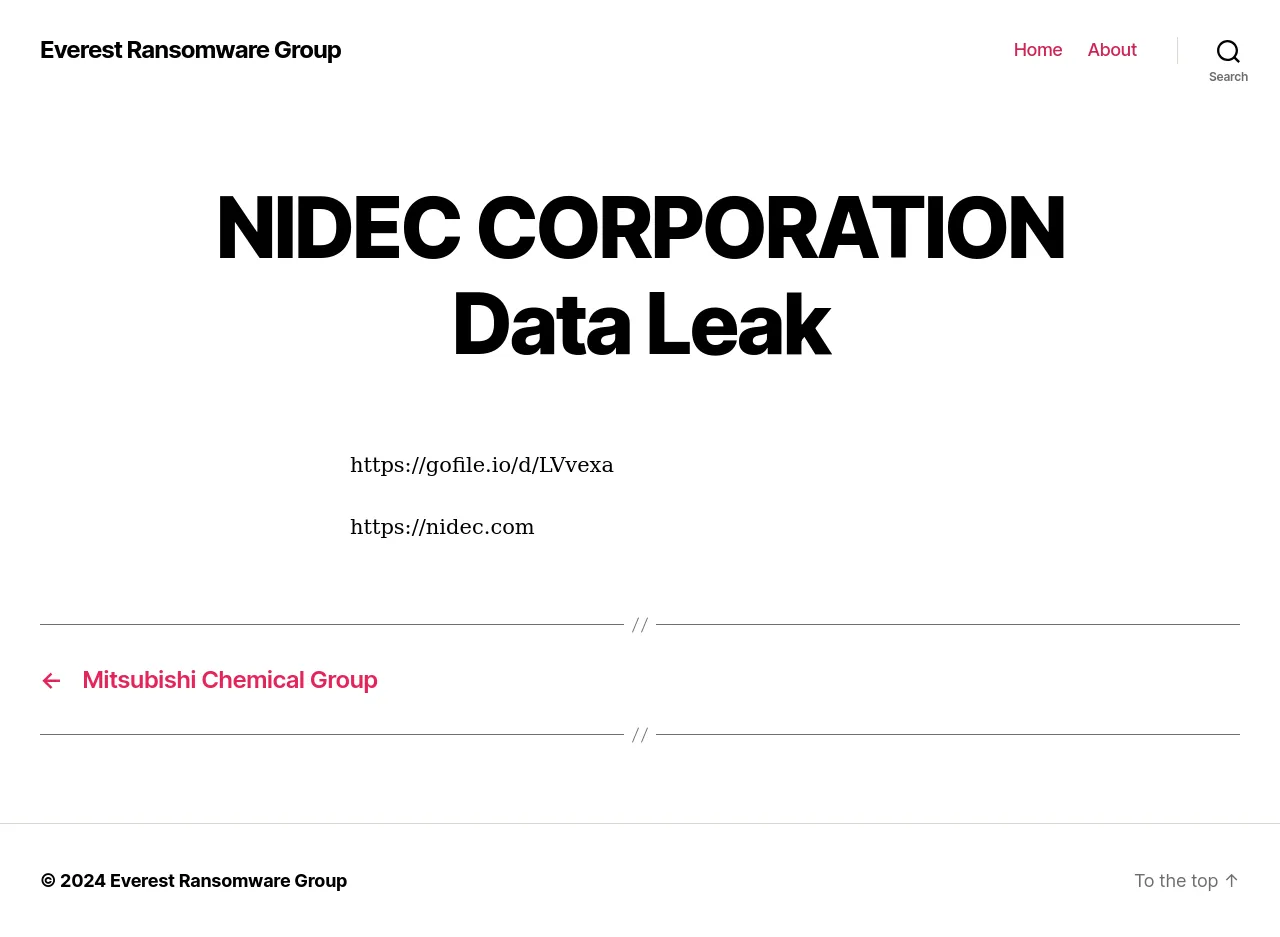Click the word Chemical in the previous-post link
Screen dimensions: 1280x937
click(x=253, y=680)
